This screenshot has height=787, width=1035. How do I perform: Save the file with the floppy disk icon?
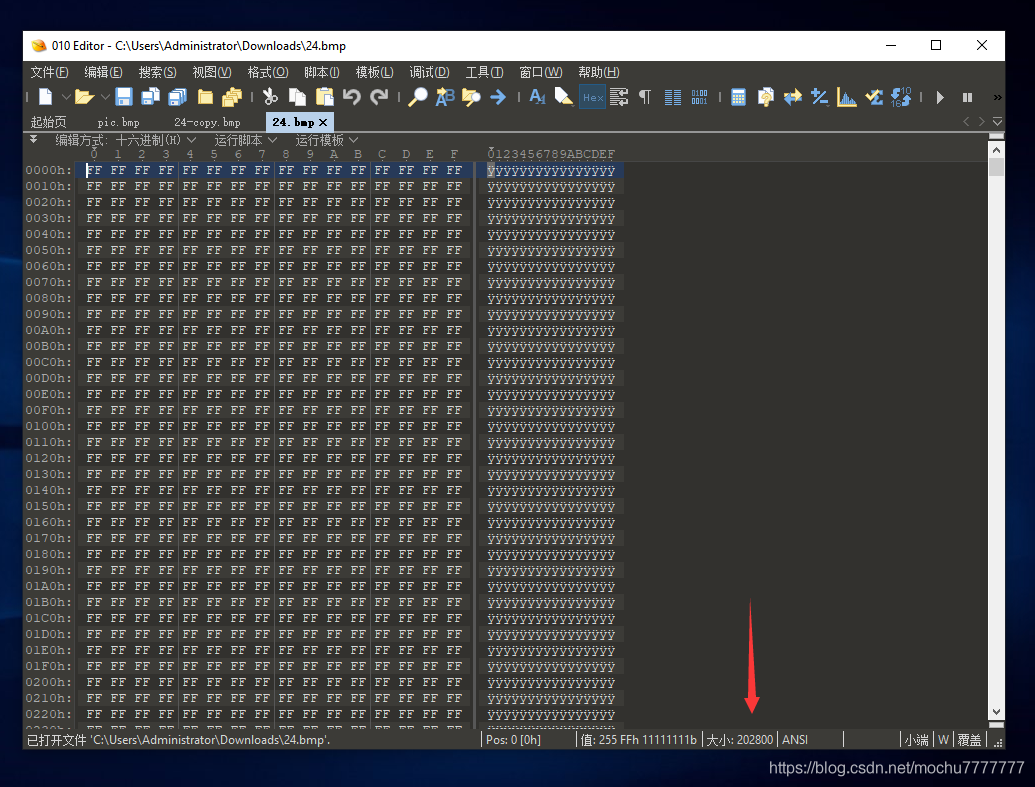123,97
